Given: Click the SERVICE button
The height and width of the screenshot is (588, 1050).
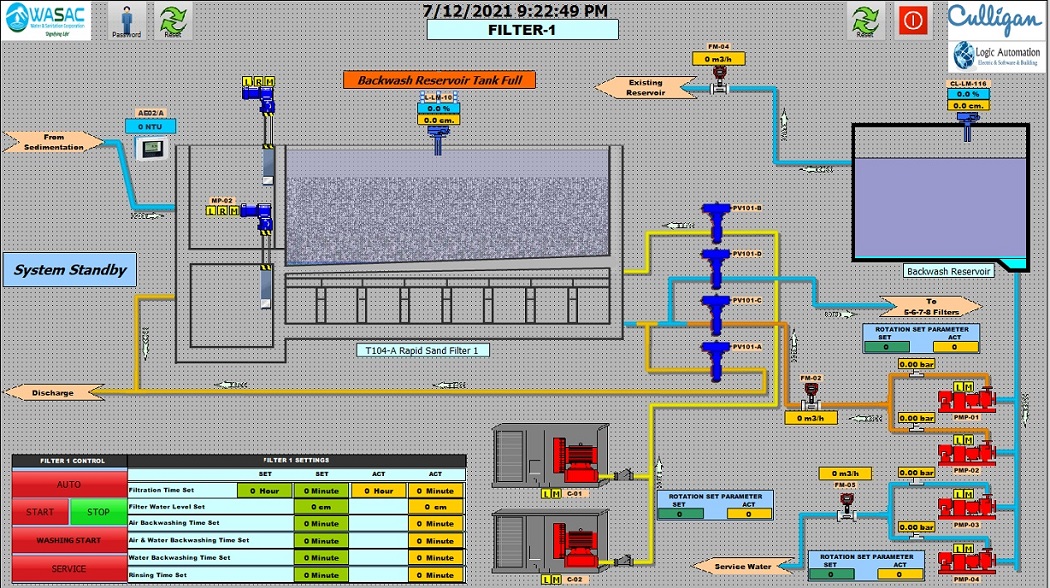Looking at the screenshot, I should pos(69,568).
